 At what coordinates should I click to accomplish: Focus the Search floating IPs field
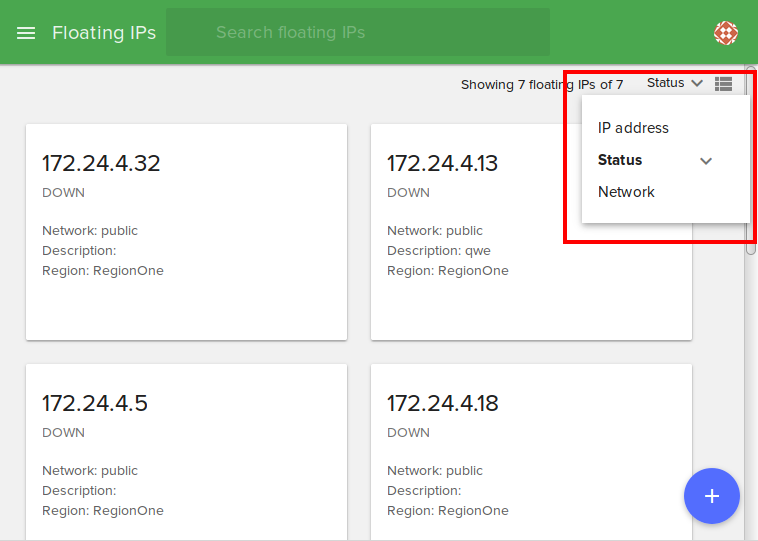tap(357, 33)
